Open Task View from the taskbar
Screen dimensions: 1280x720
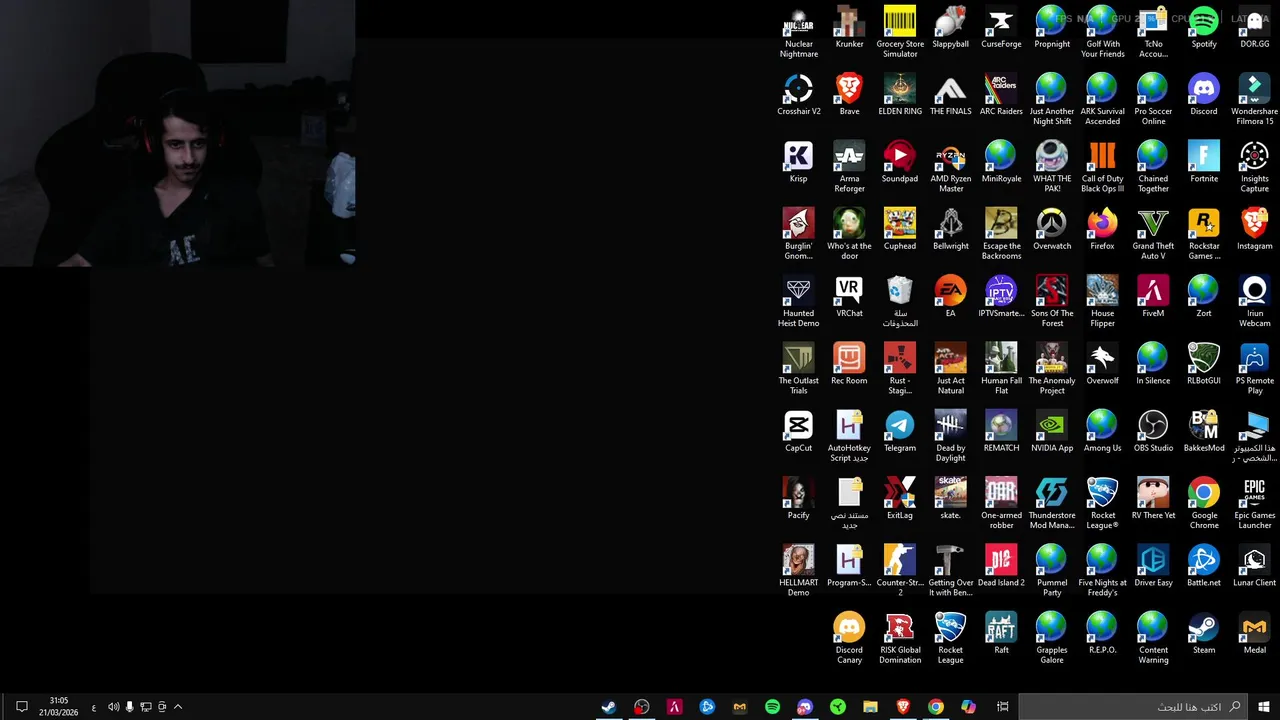click(x=1002, y=707)
